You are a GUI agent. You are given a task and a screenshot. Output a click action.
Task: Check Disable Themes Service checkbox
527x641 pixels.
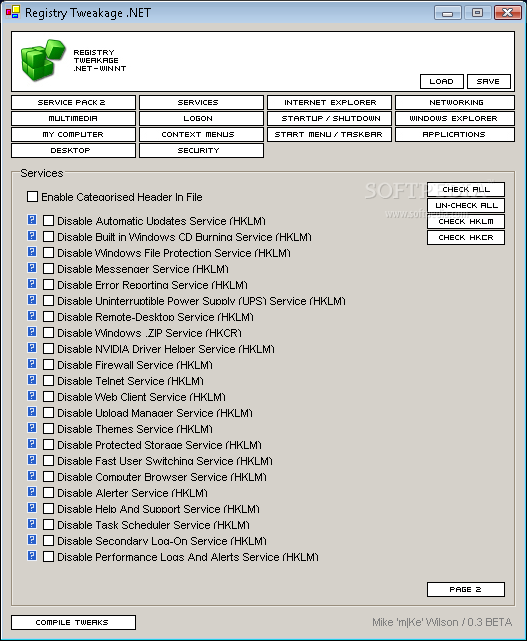coord(48,428)
